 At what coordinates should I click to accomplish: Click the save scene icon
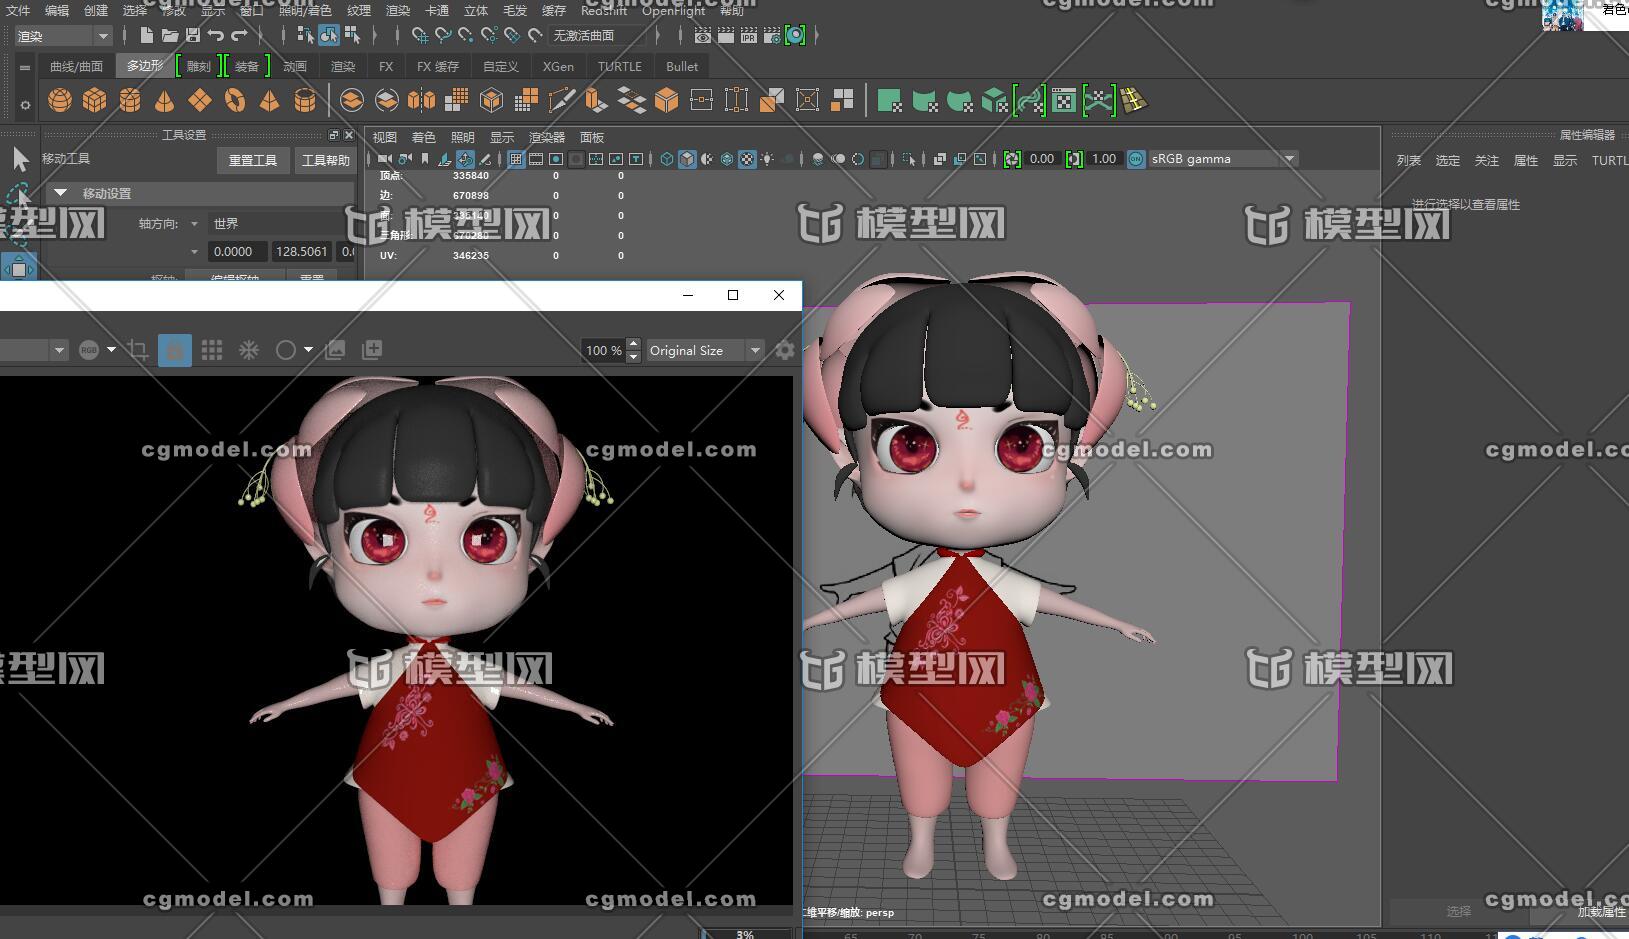click(x=193, y=35)
